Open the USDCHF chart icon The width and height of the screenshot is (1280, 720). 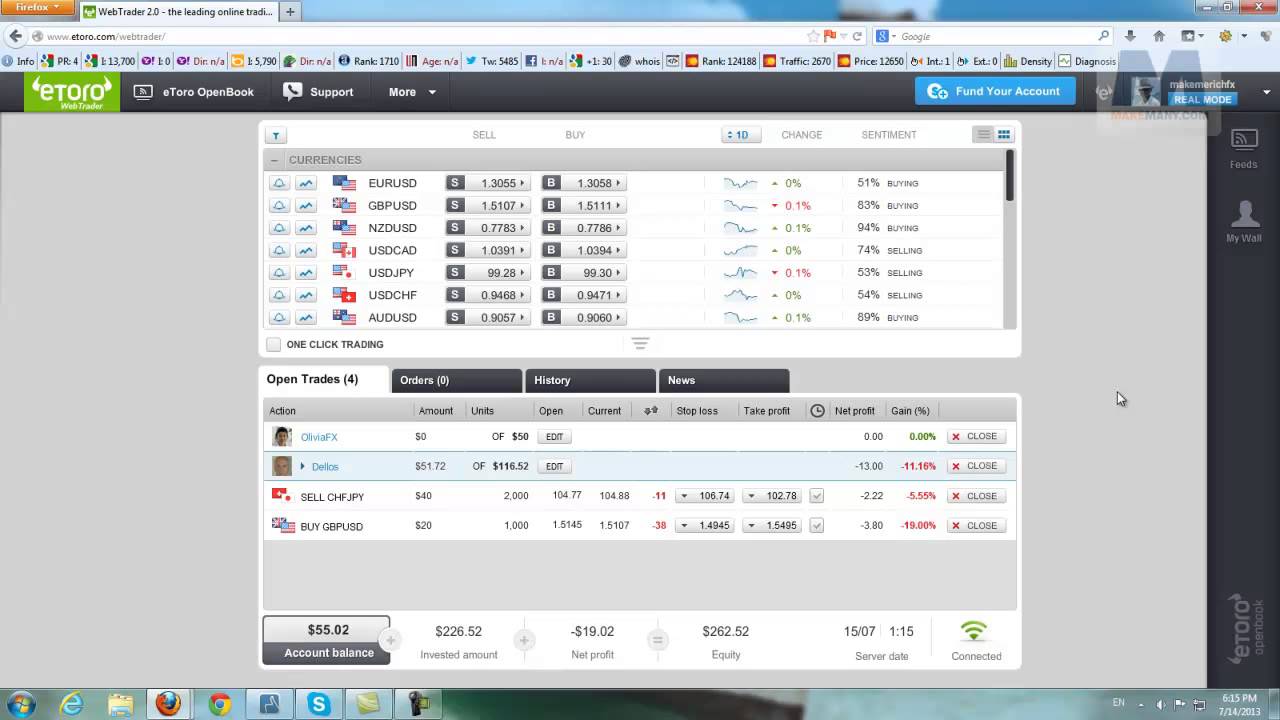coord(306,295)
